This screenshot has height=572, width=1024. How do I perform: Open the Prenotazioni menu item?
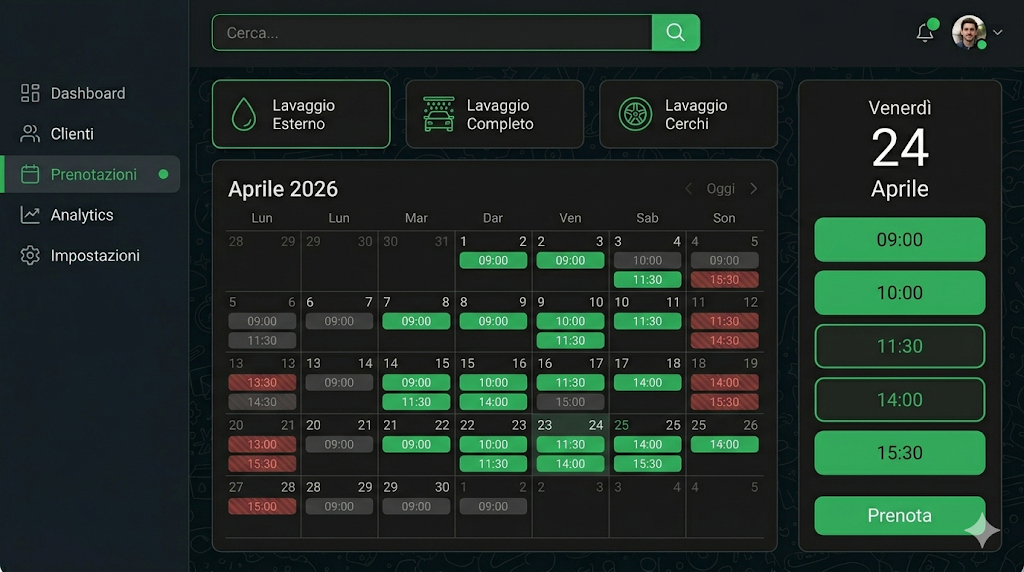click(x=90, y=174)
